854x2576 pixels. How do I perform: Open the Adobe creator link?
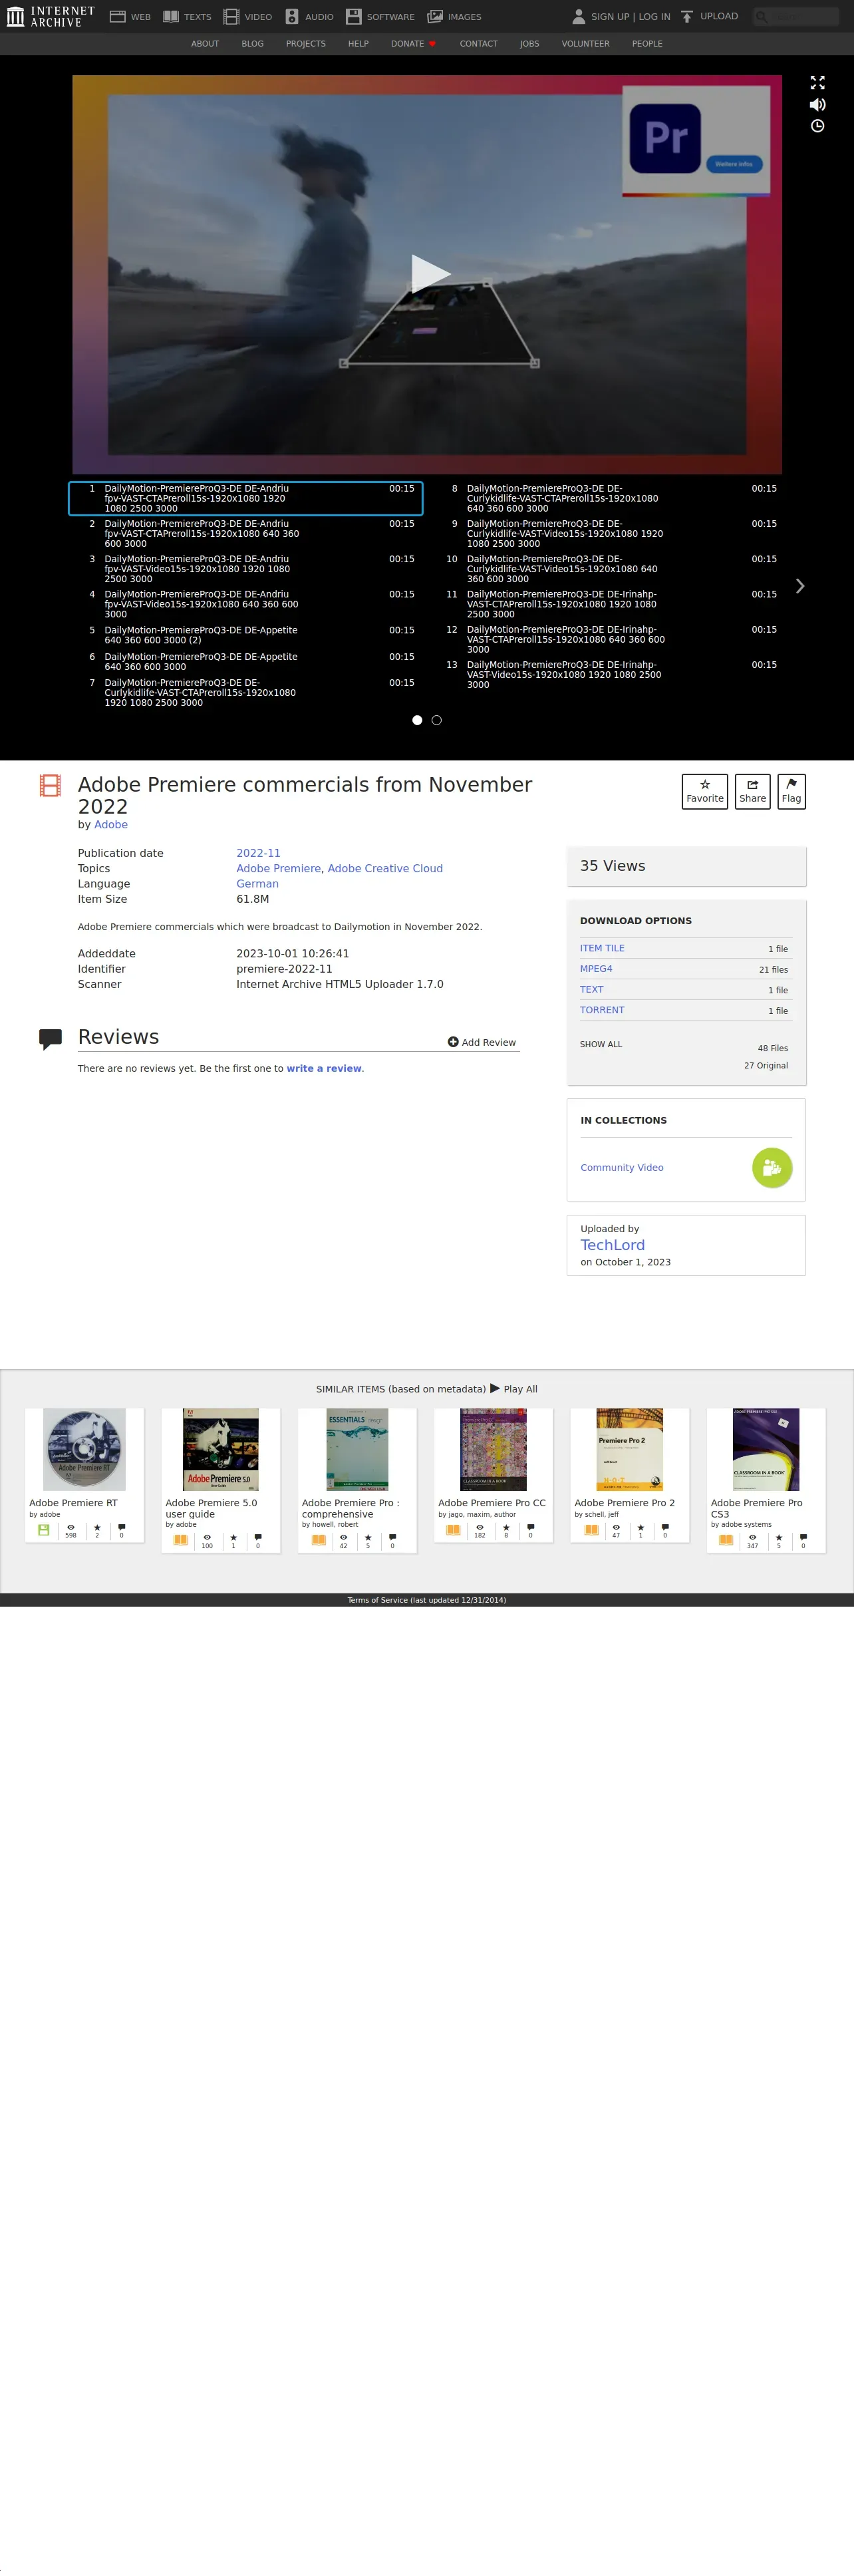pyautogui.click(x=111, y=825)
